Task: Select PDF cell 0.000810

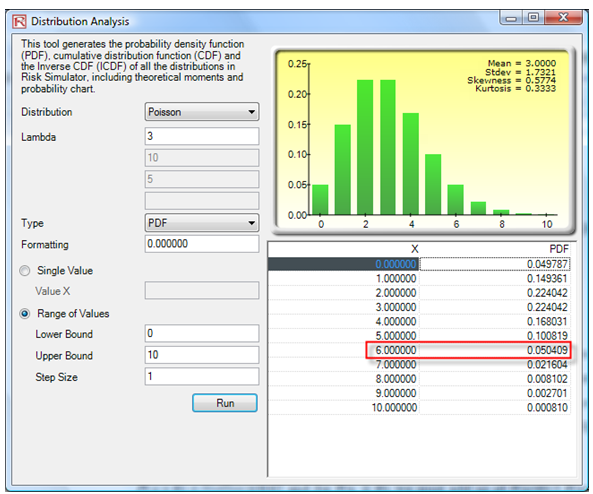Action: point(495,408)
